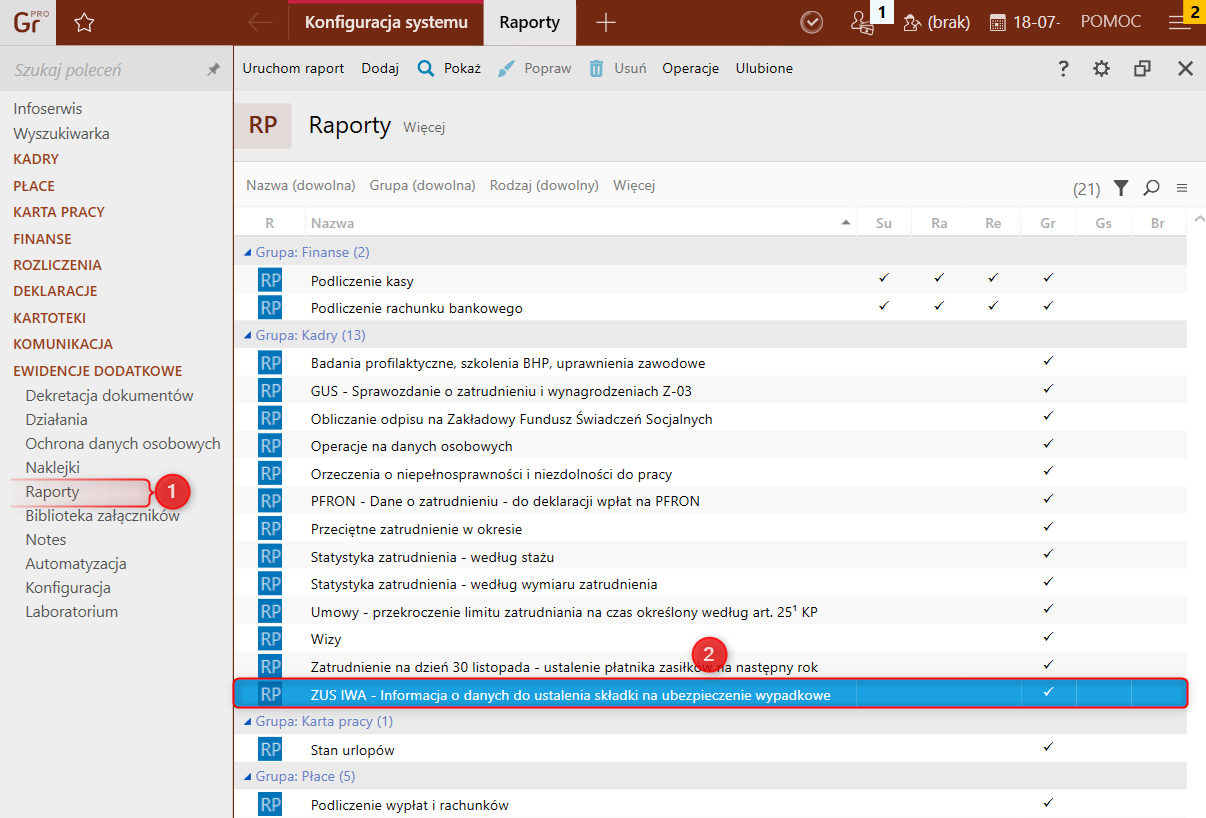
Task: Open help question mark icon
Action: [1063, 68]
